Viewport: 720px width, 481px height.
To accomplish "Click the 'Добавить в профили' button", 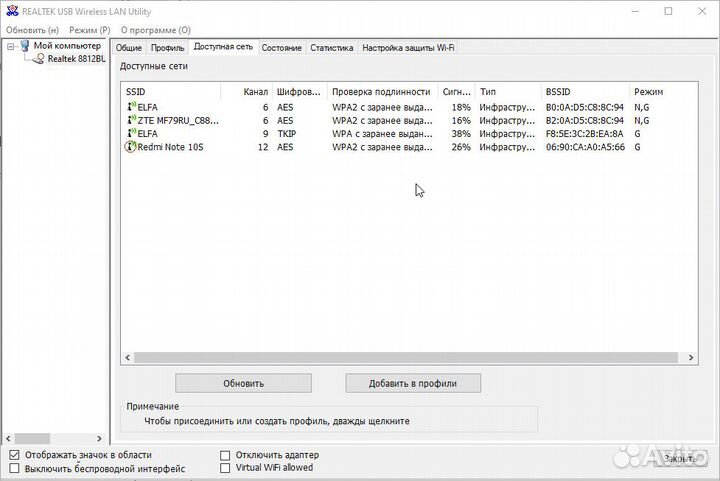I will 413,383.
